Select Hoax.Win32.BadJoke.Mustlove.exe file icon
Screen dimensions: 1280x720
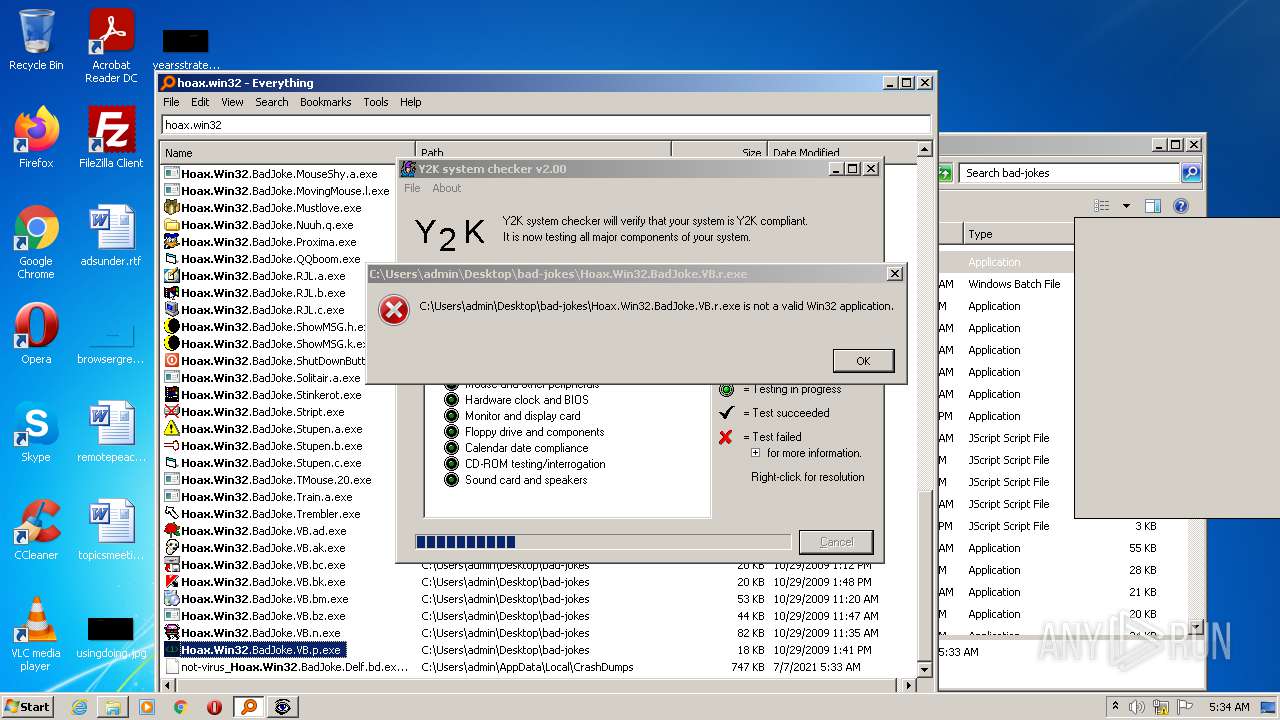[172, 208]
